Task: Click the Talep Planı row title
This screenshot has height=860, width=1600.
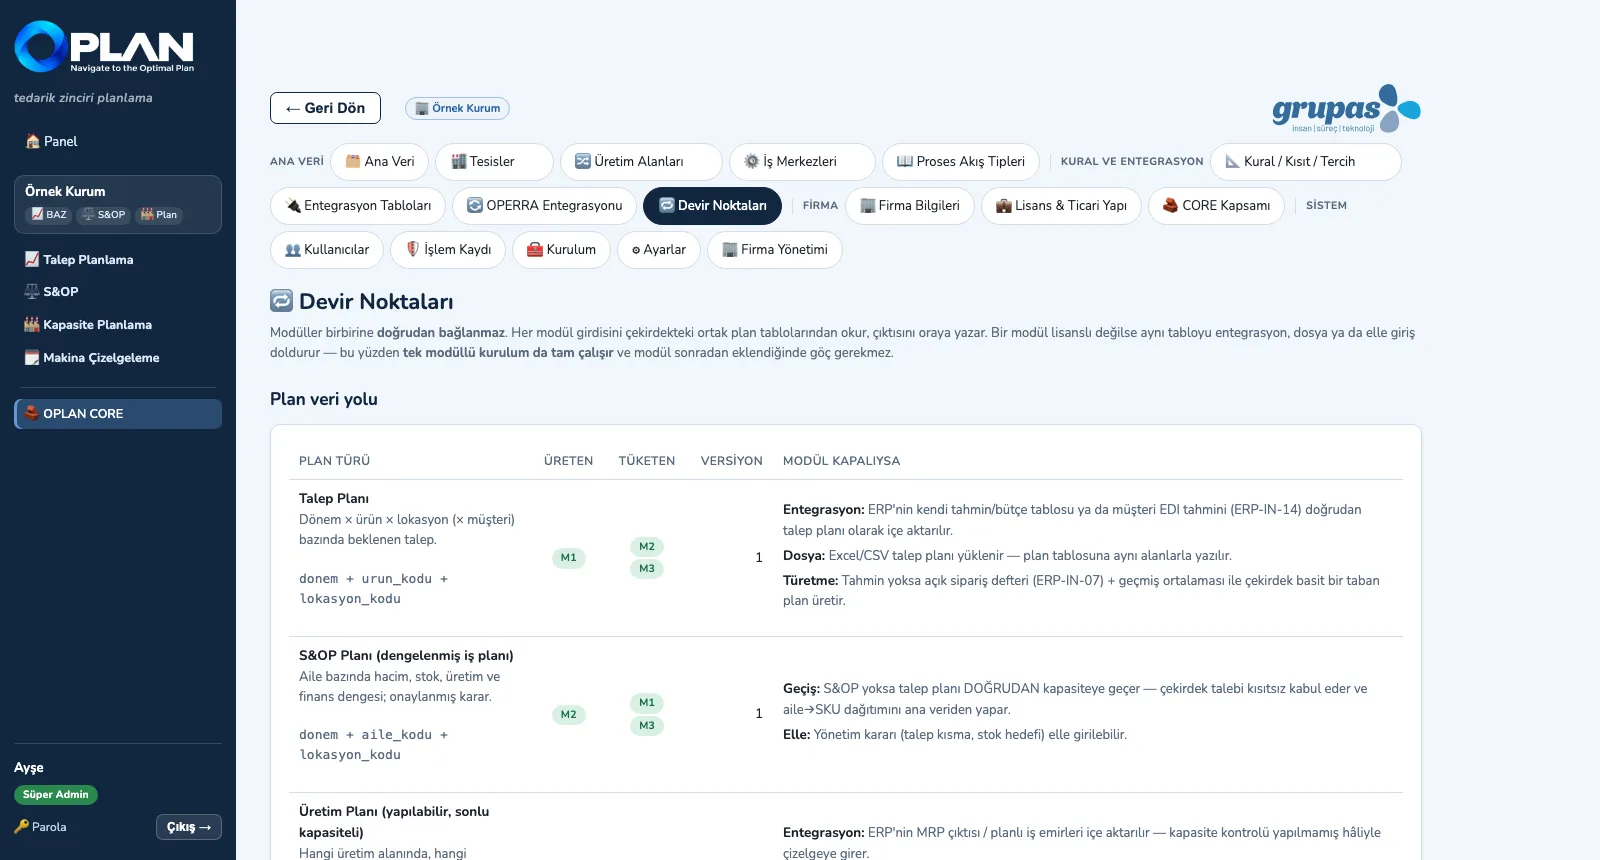Action: coord(334,498)
